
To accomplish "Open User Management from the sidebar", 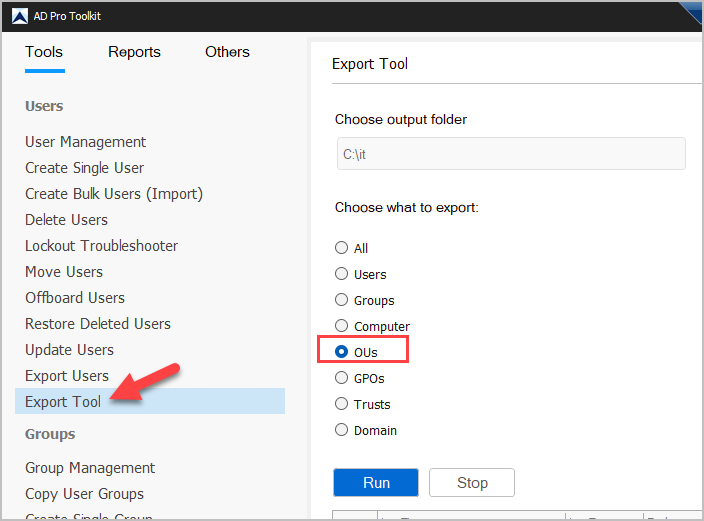I will (x=86, y=142).
